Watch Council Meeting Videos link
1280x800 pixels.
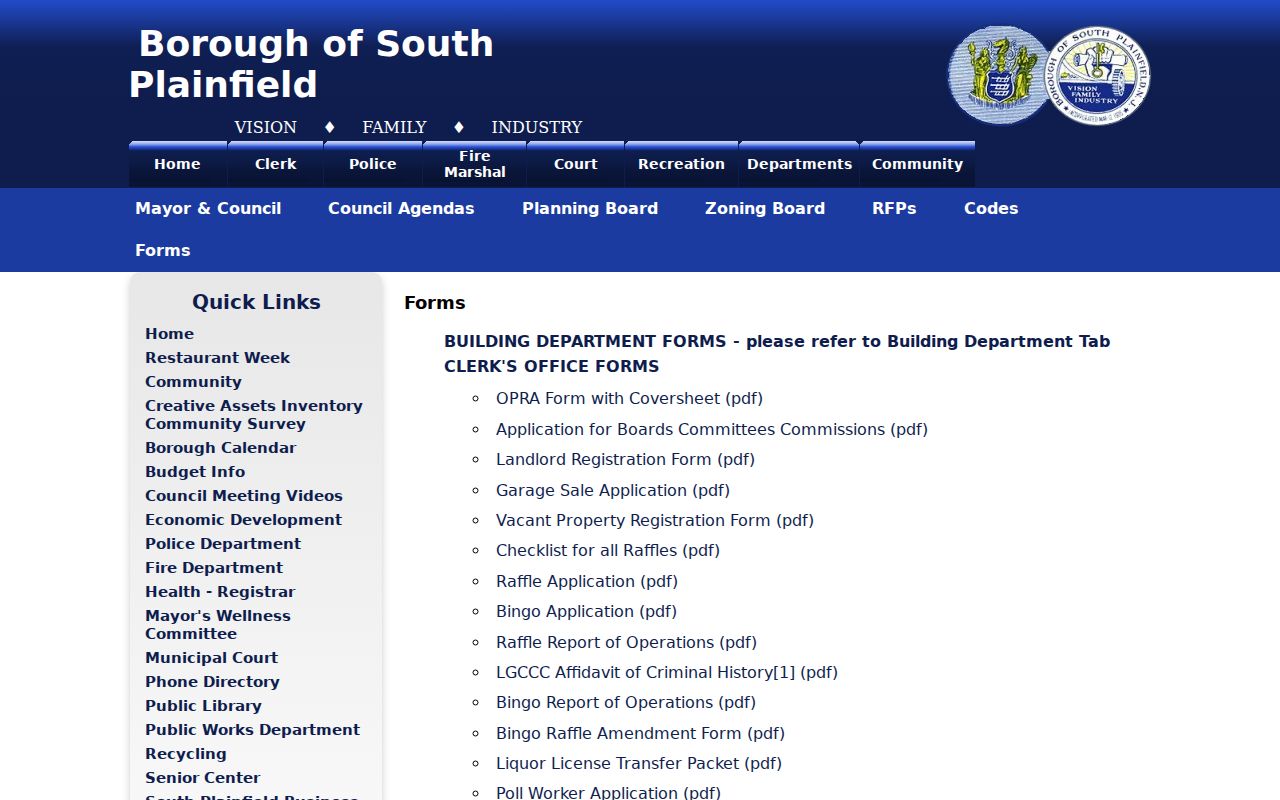[244, 496]
